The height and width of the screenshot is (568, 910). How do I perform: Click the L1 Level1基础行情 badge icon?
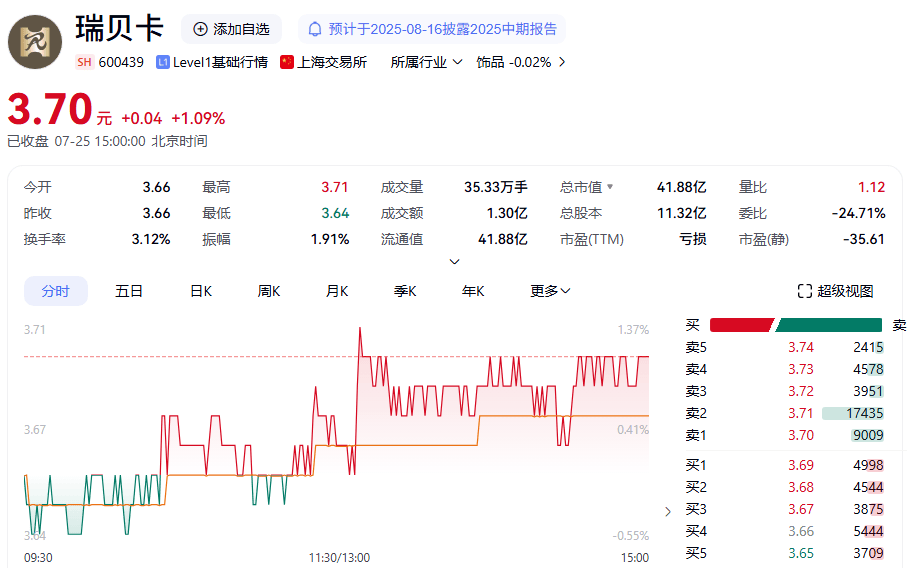pos(162,62)
